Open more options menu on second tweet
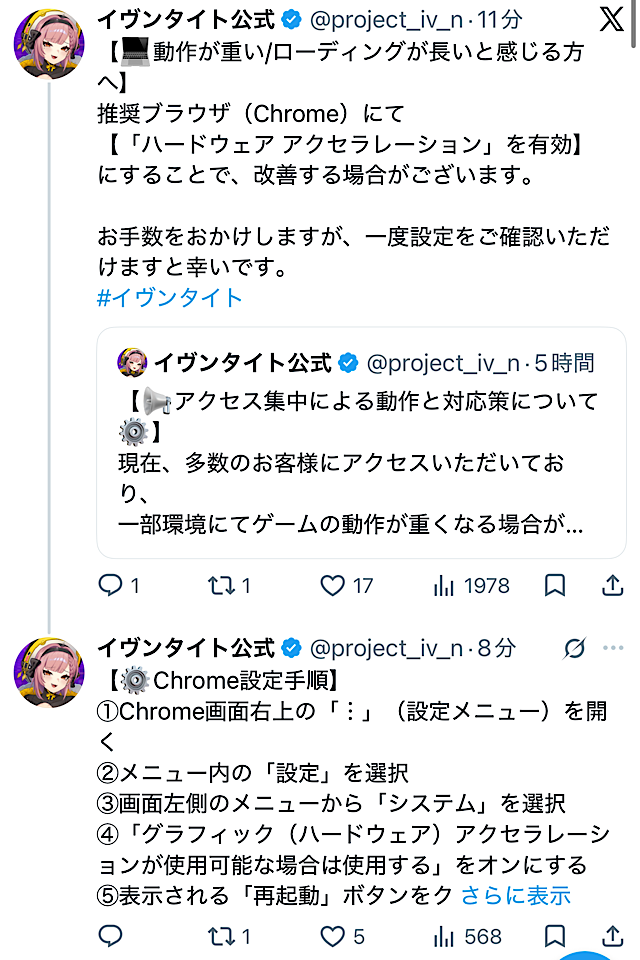The height and width of the screenshot is (960, 640). point(613,648)
